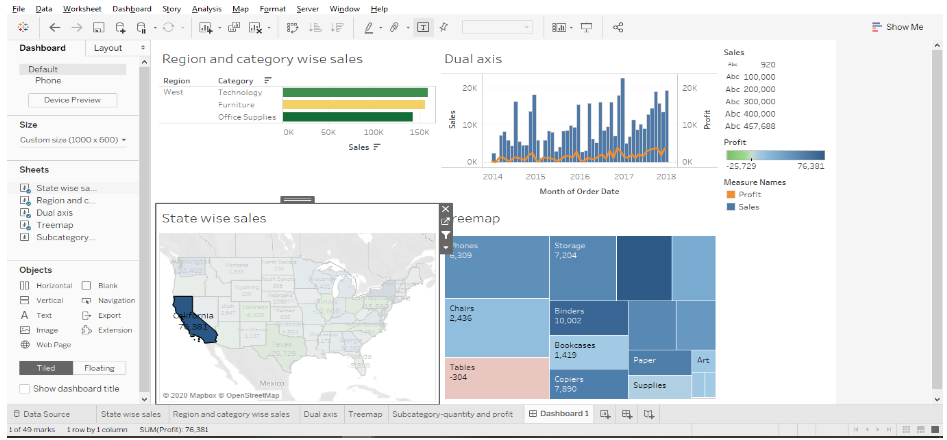The height and width of the screenshot is (440, 947).
Task: Click the Share workbook toolbar icon
Action: (618, 27)
